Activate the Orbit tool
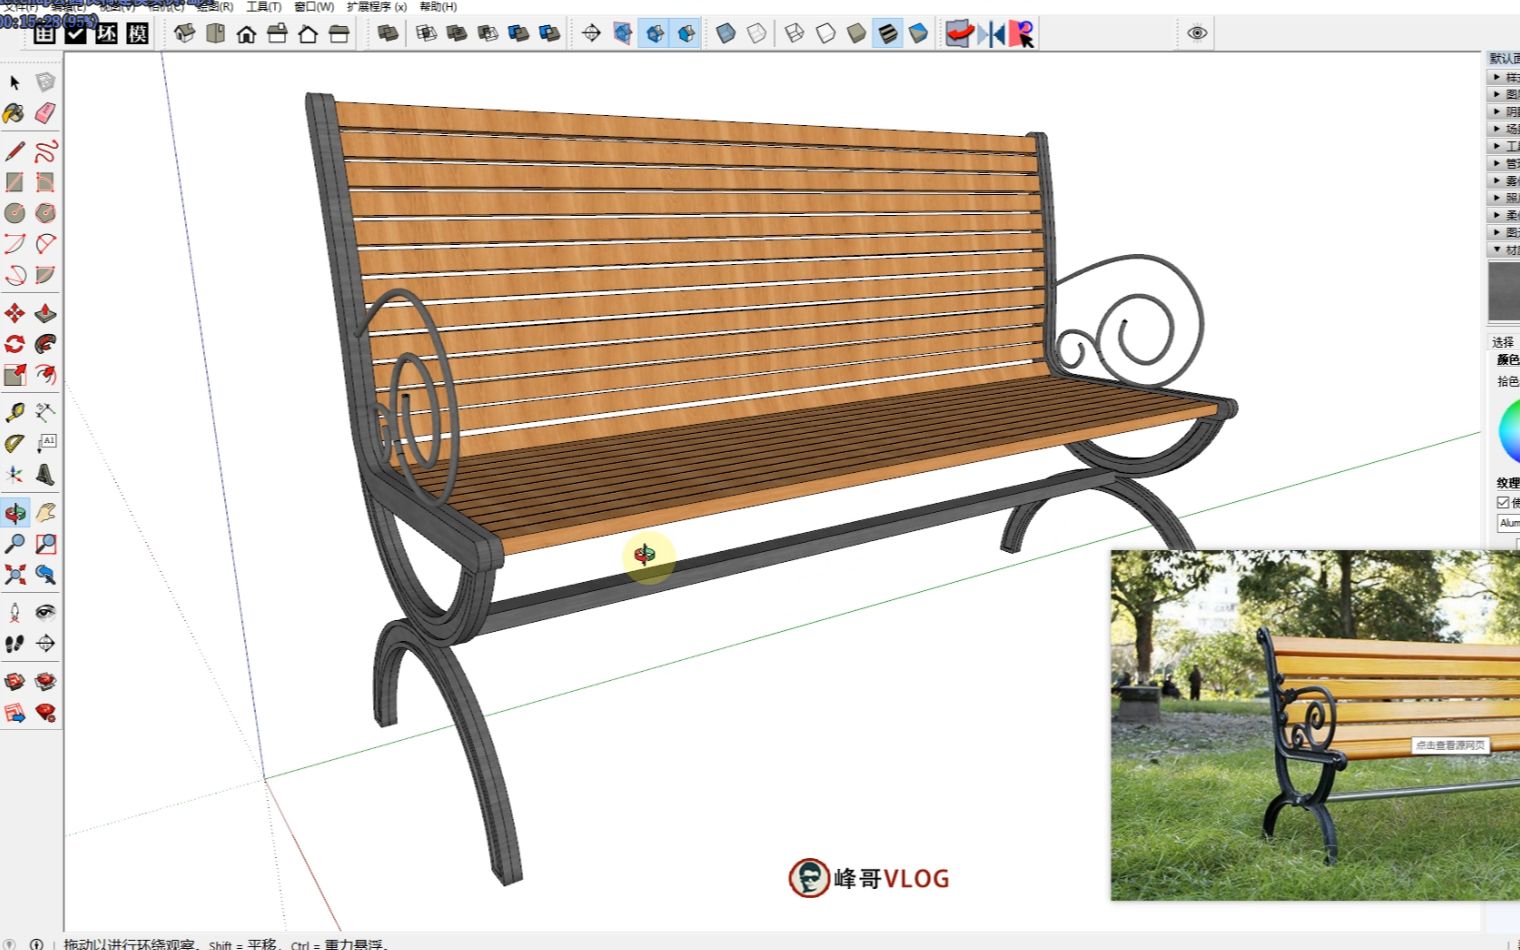The height and width of the screenshot is (950, 1520). 14,512
